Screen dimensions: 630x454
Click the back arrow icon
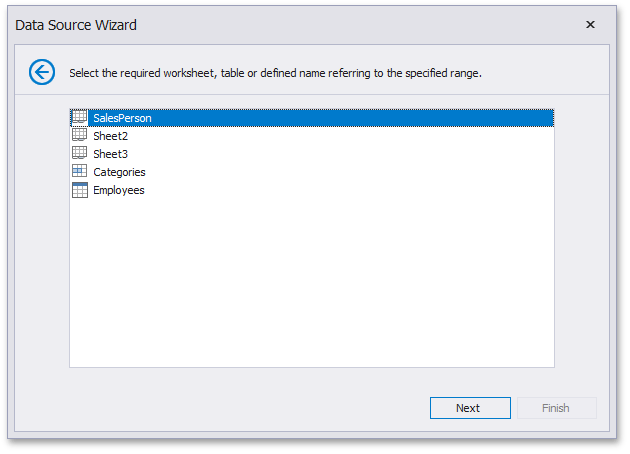(42, 72)
